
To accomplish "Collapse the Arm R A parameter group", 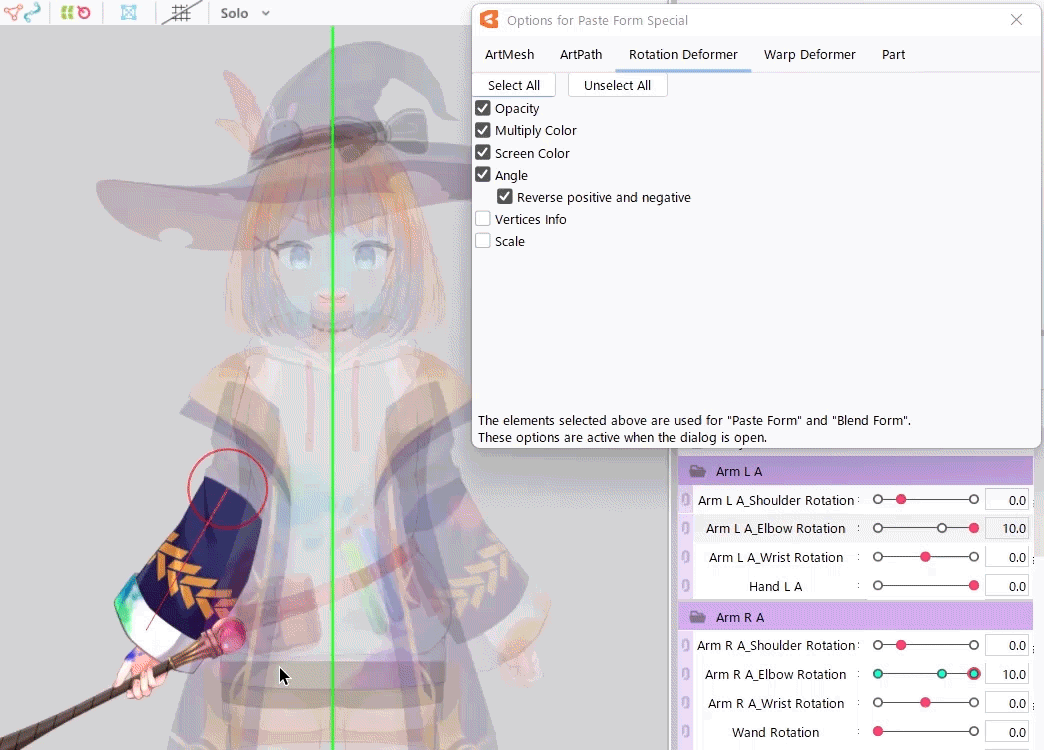I will (698, 617).
